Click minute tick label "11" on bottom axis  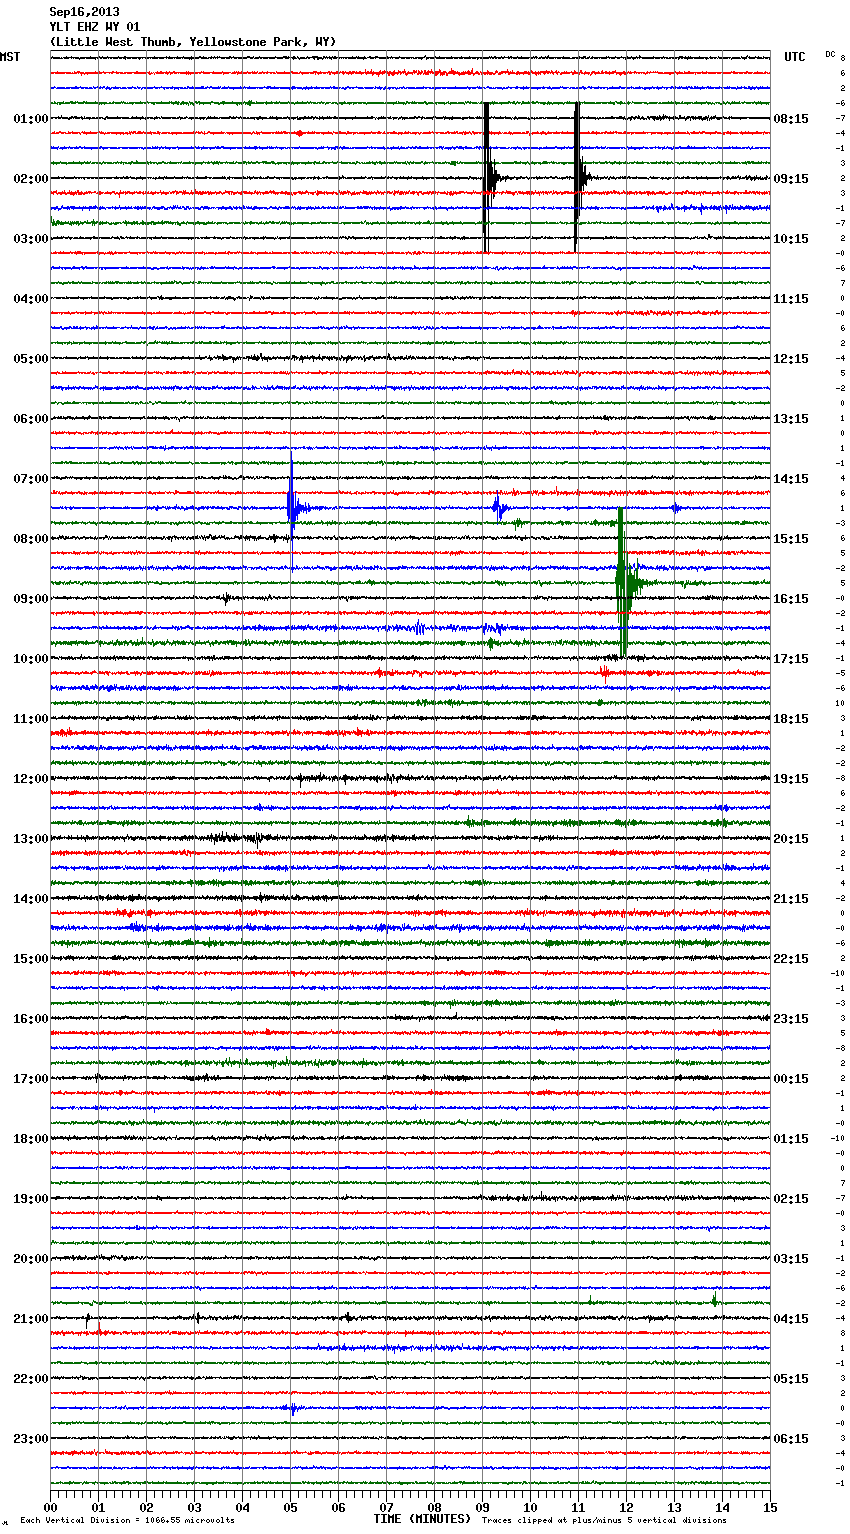[x=578, y=1508]
